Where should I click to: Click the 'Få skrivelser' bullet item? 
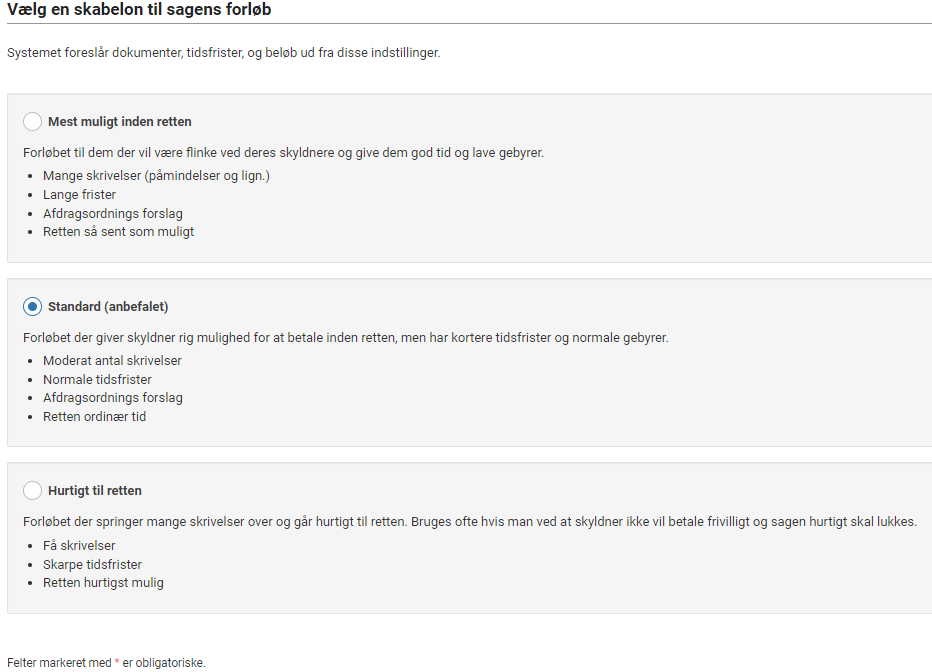pyautogui.click(x=79, y=546)
